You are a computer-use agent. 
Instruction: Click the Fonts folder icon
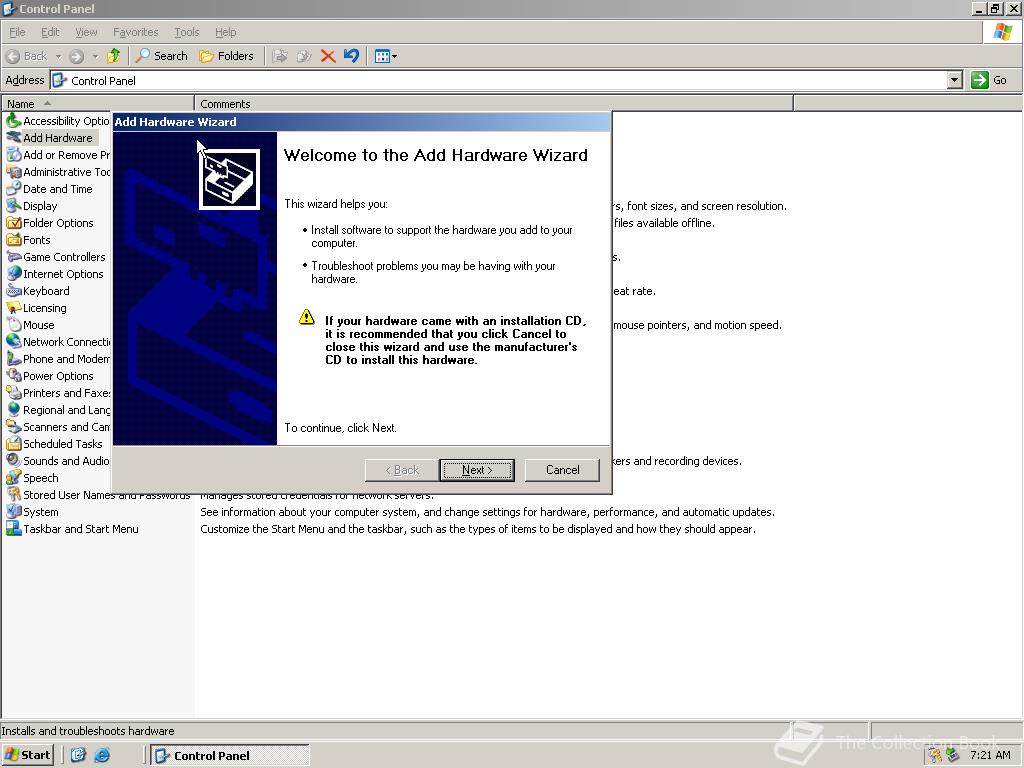(x=13, y=240)
